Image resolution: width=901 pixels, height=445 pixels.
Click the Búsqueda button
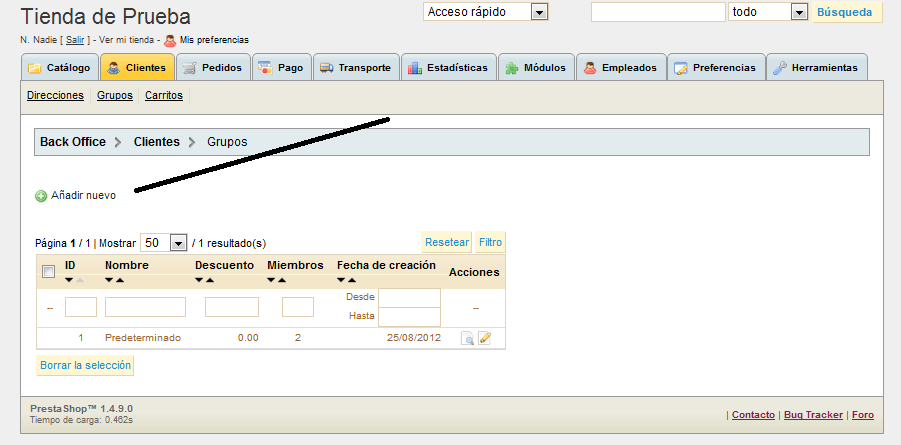(x=847, y=12)
